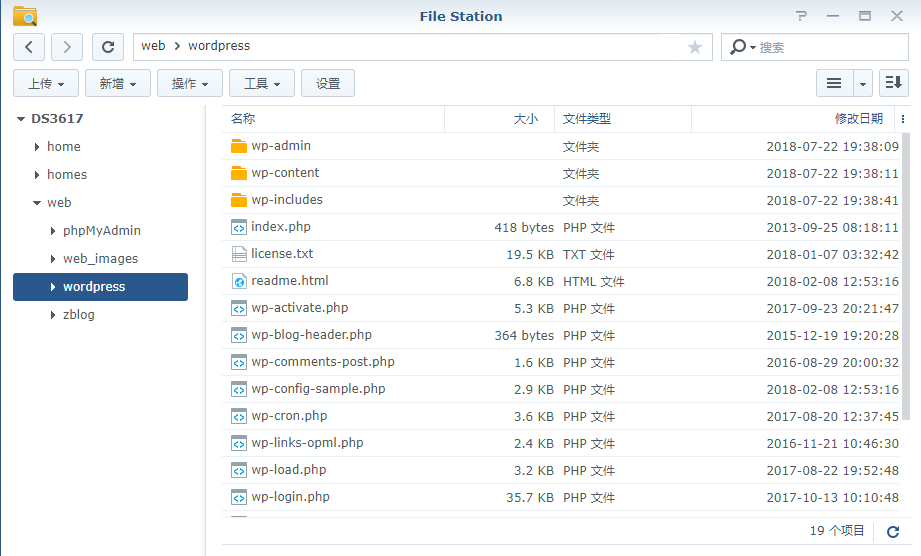The image size is (921, 556).
Task: Expand the phpMyAdmin folder in tree
Action: tap(53, 231)
